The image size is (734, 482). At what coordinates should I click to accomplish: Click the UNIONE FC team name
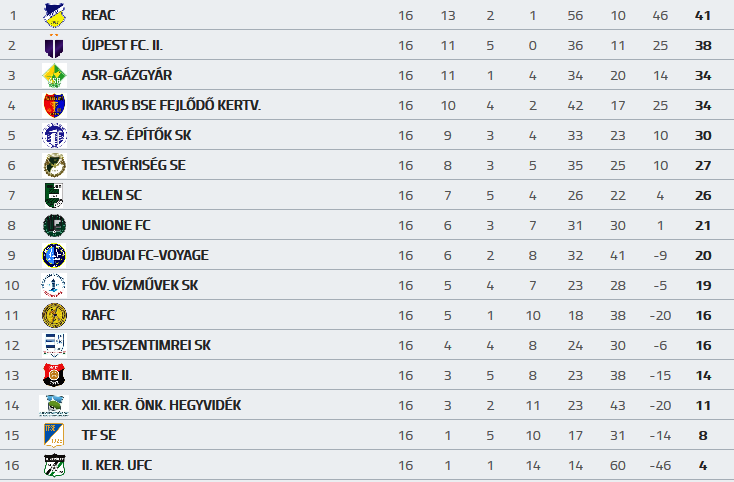115,225
